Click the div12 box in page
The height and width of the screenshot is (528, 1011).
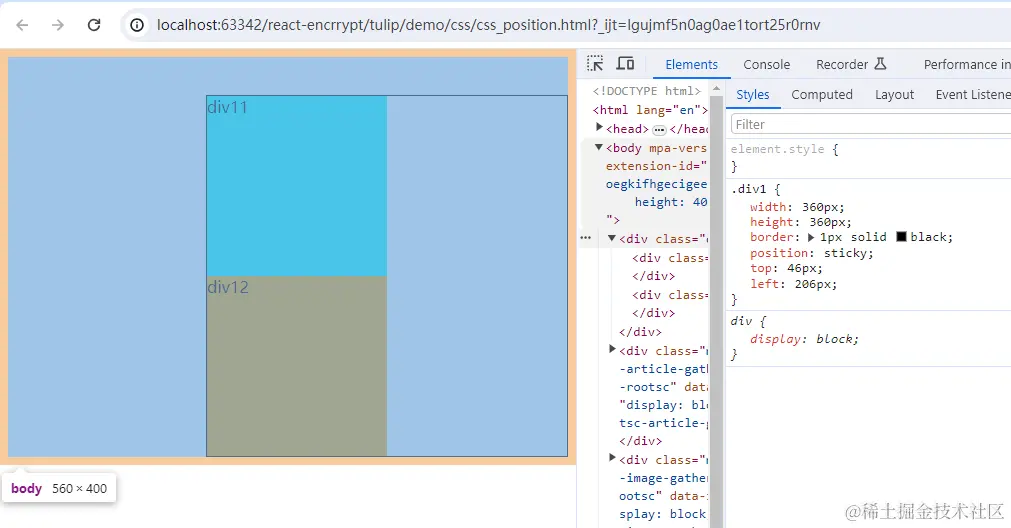point(297,366)
